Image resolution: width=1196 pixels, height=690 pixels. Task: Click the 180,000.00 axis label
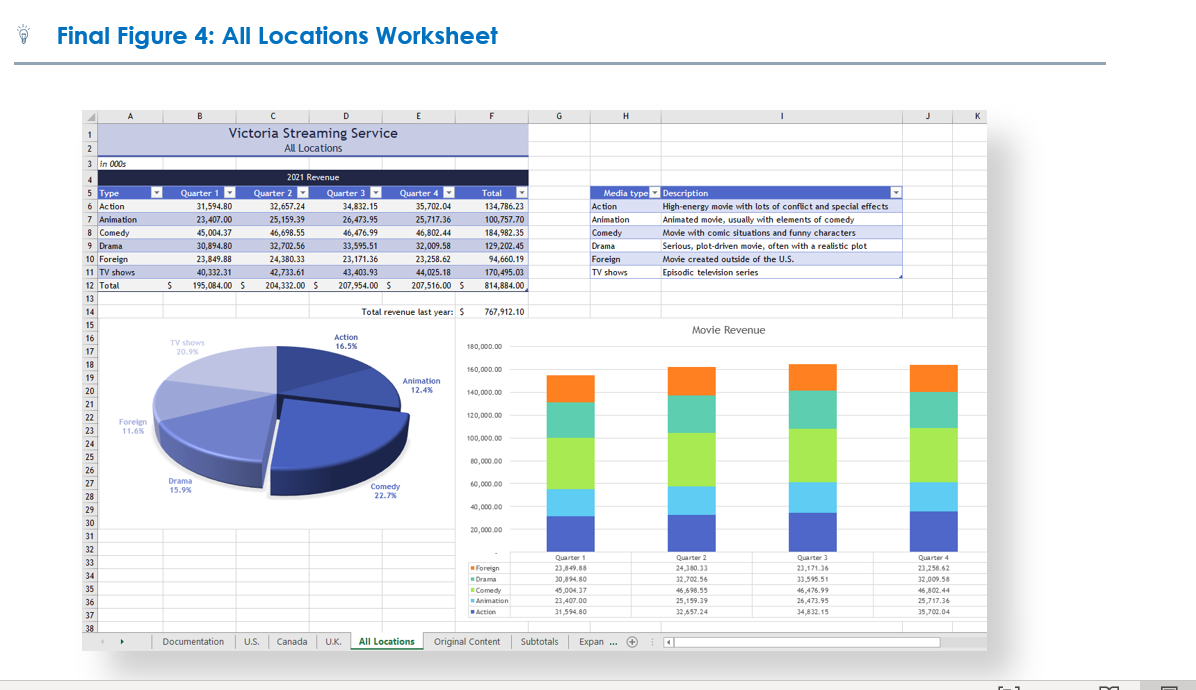(484, 346)
